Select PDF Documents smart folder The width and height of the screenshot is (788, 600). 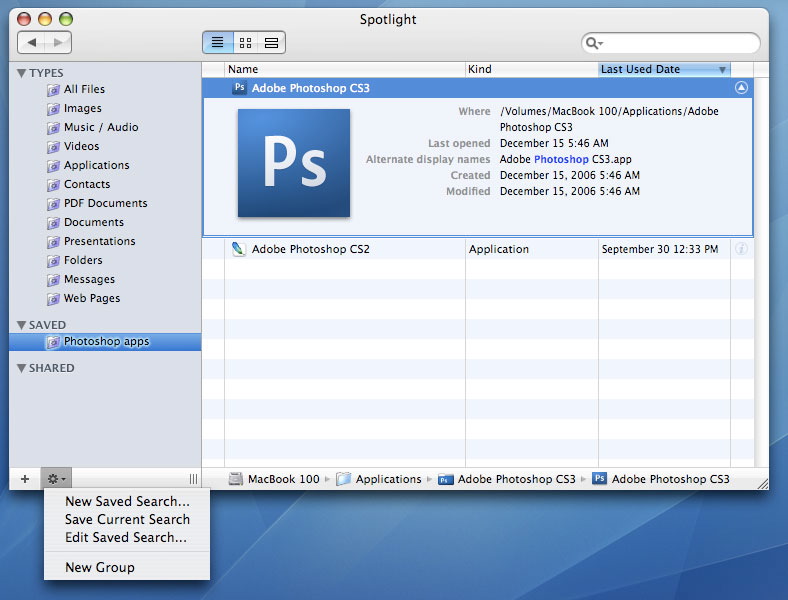pos(105,203)
